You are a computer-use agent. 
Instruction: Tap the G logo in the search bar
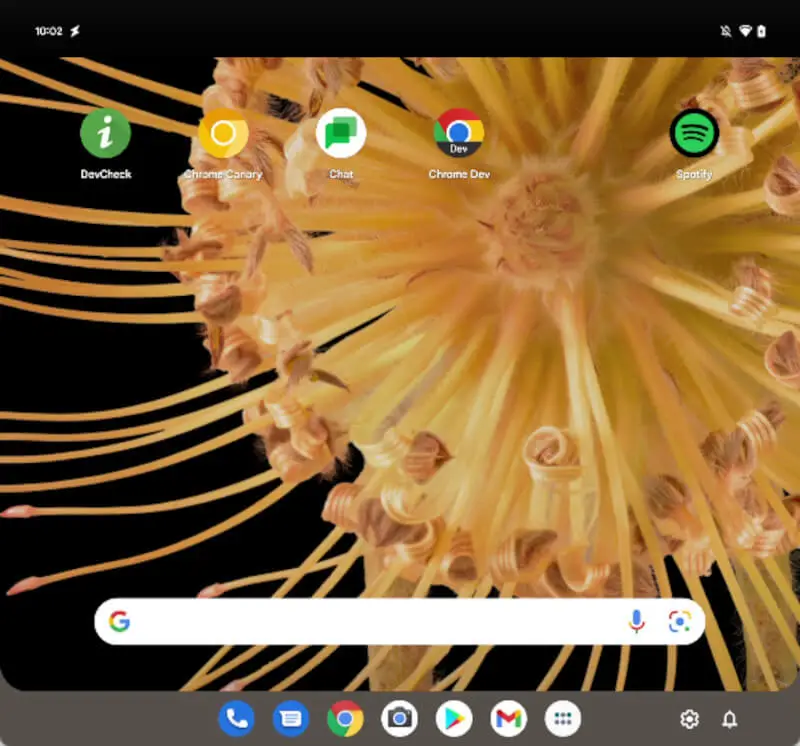click(x=121, y=621)
